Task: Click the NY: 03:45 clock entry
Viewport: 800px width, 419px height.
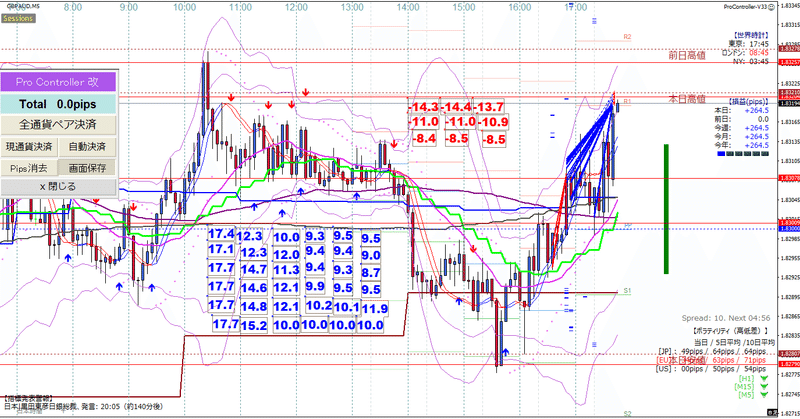Action: 751,61
